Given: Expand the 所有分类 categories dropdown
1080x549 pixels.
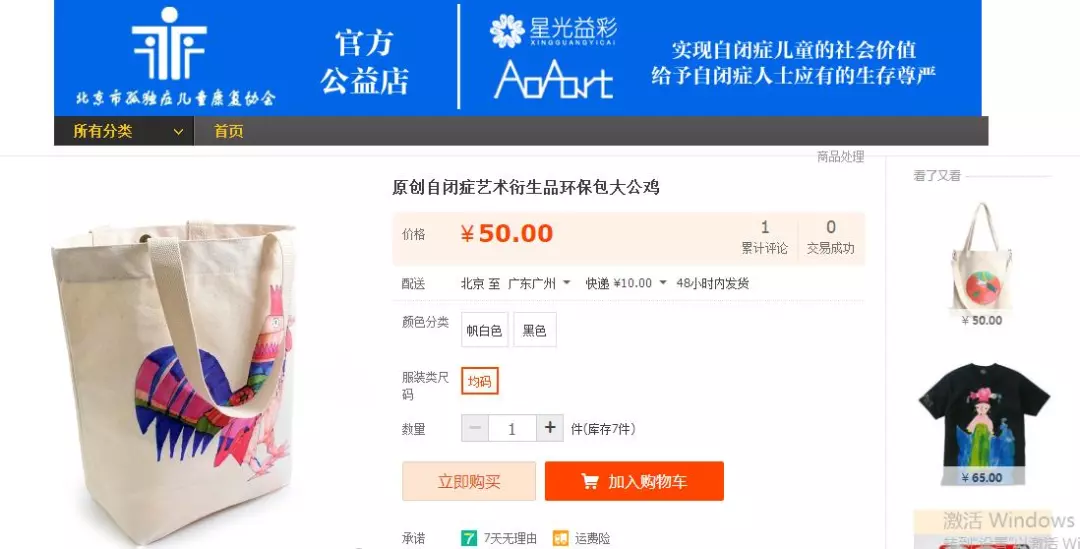Looking at the screenshot, I should [124, 131].
